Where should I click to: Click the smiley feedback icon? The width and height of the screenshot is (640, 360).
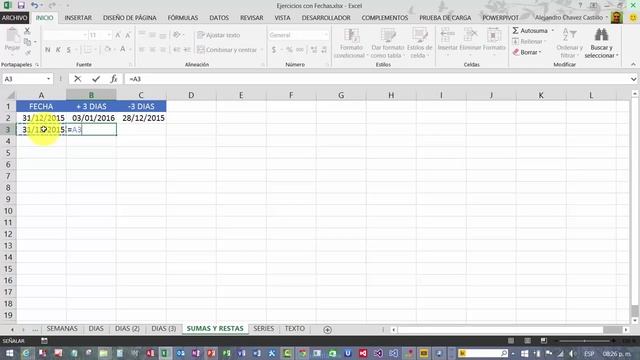click(x=633, y=18)
